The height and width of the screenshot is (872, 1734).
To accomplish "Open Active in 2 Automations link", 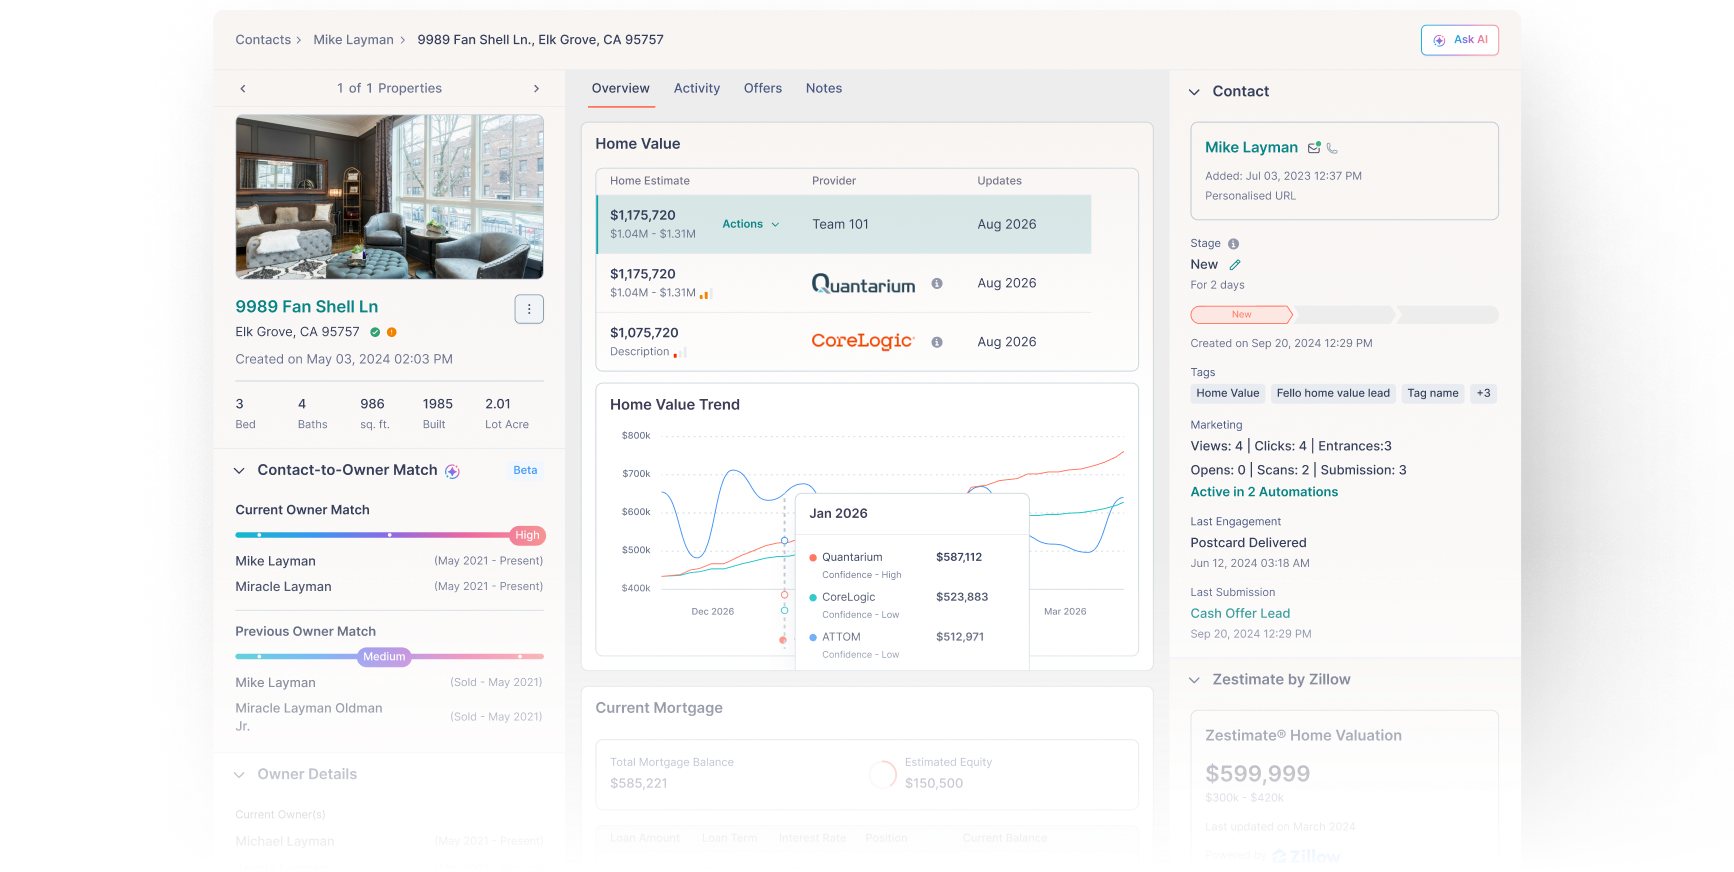I will (x=1264, y=492).
